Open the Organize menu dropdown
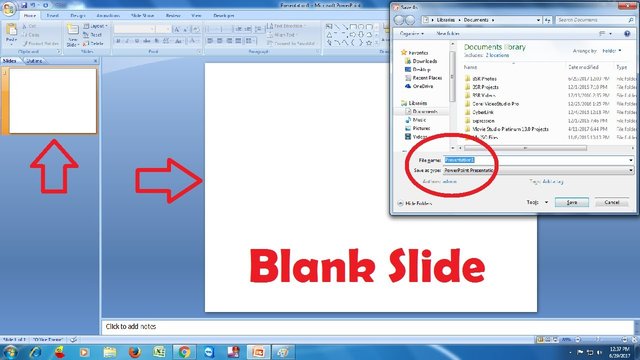Image resolution: width=640 pixels, height=360 pixels. [x=411, y=33]
